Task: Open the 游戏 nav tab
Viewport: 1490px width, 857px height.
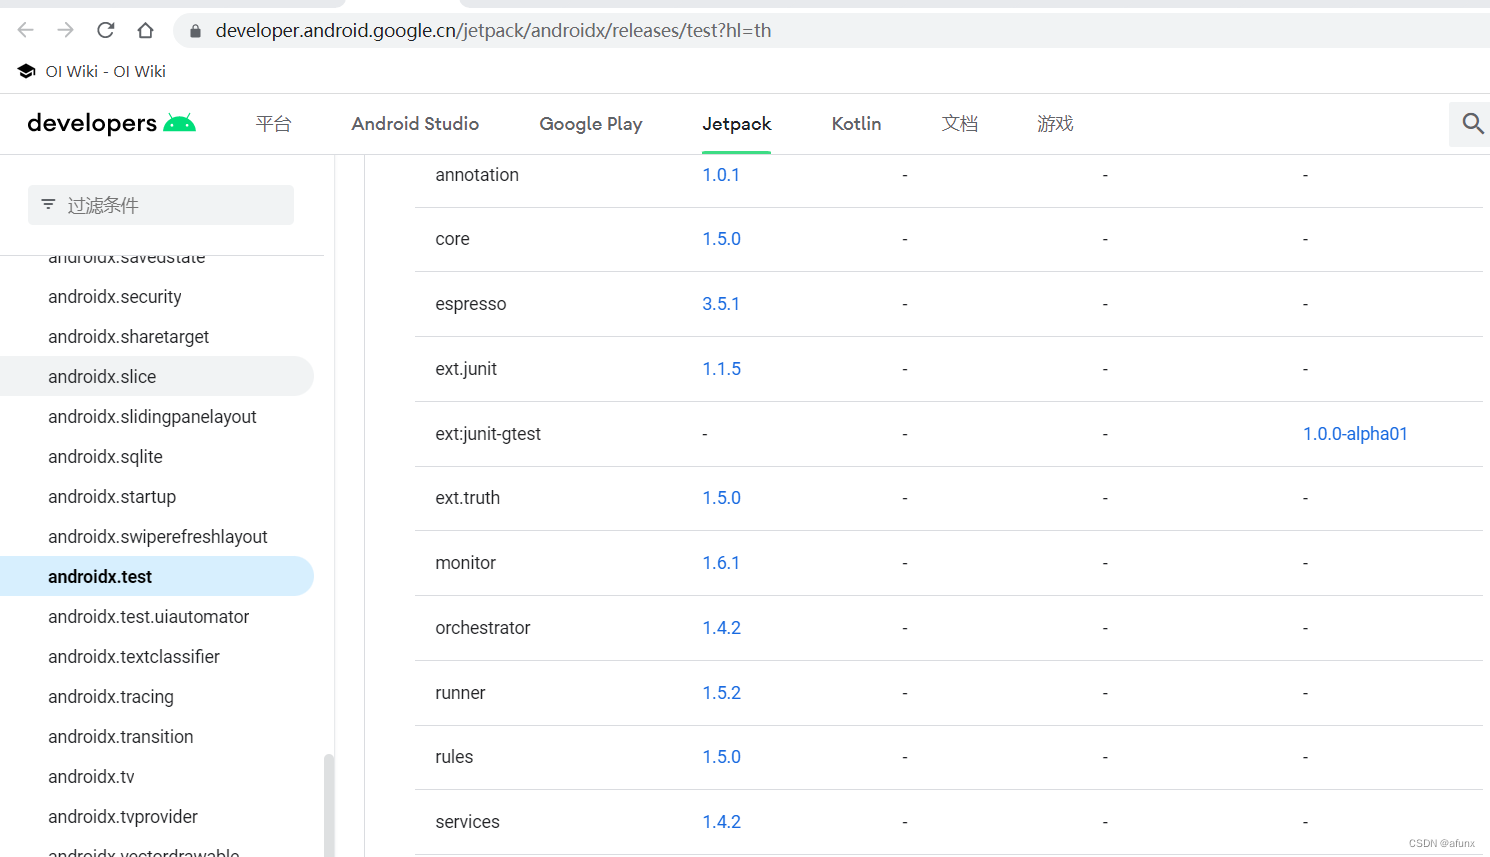Action: (1055, 123)
